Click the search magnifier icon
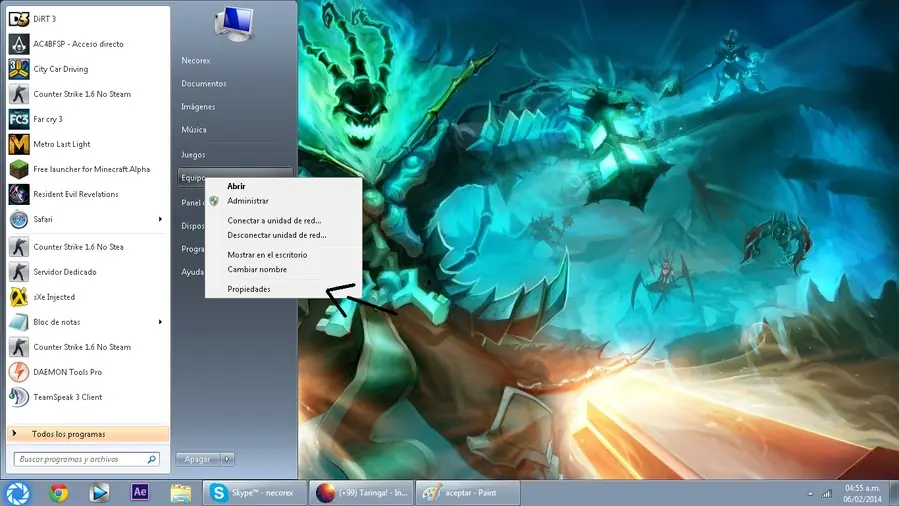This screenshot has height=506, width=899. click(151, 459)
